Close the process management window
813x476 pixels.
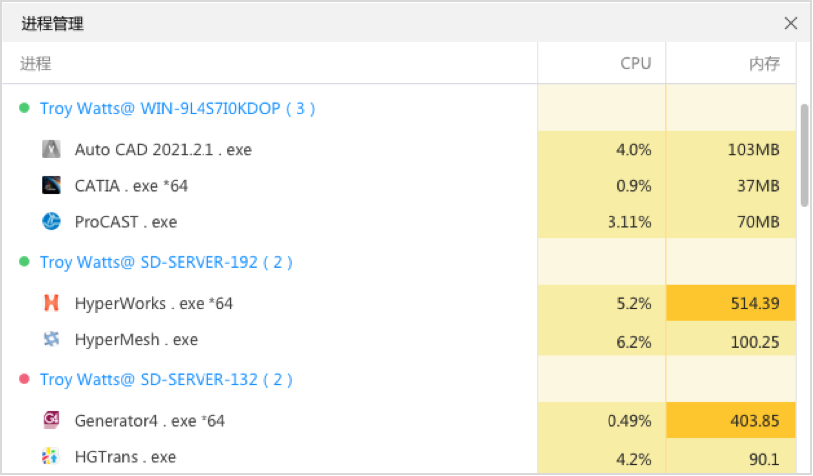pyautogui.click(x=791, y=24)
